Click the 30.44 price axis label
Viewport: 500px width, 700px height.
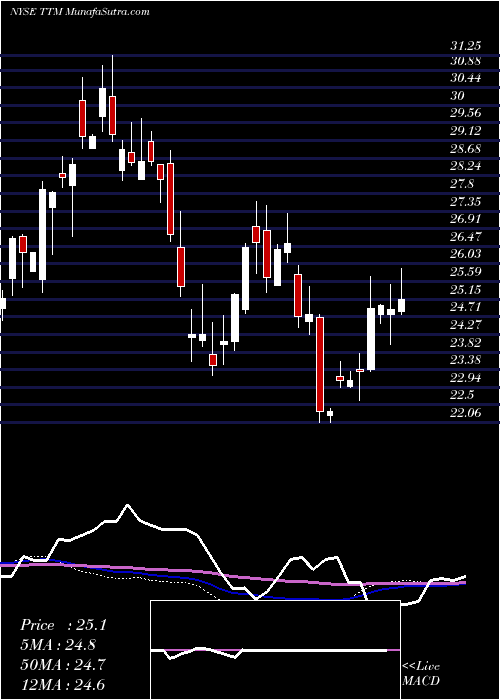(465, 78)
